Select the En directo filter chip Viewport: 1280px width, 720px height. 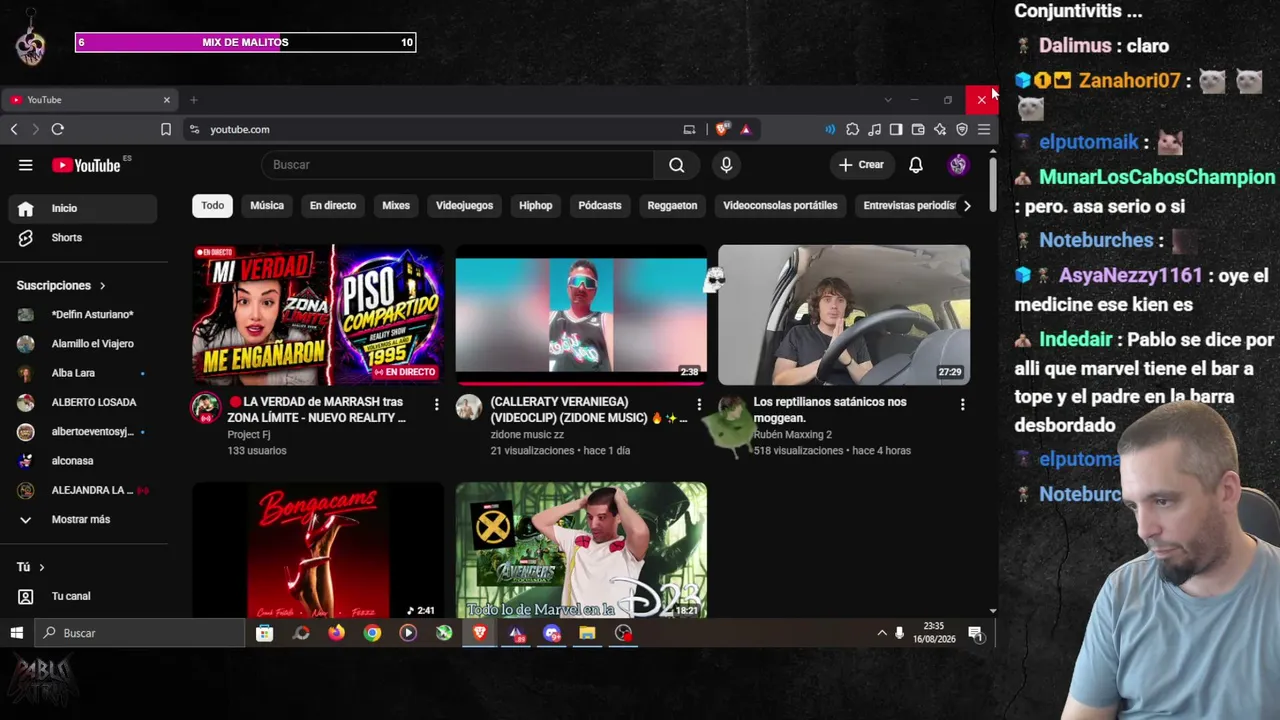point(333,206)
